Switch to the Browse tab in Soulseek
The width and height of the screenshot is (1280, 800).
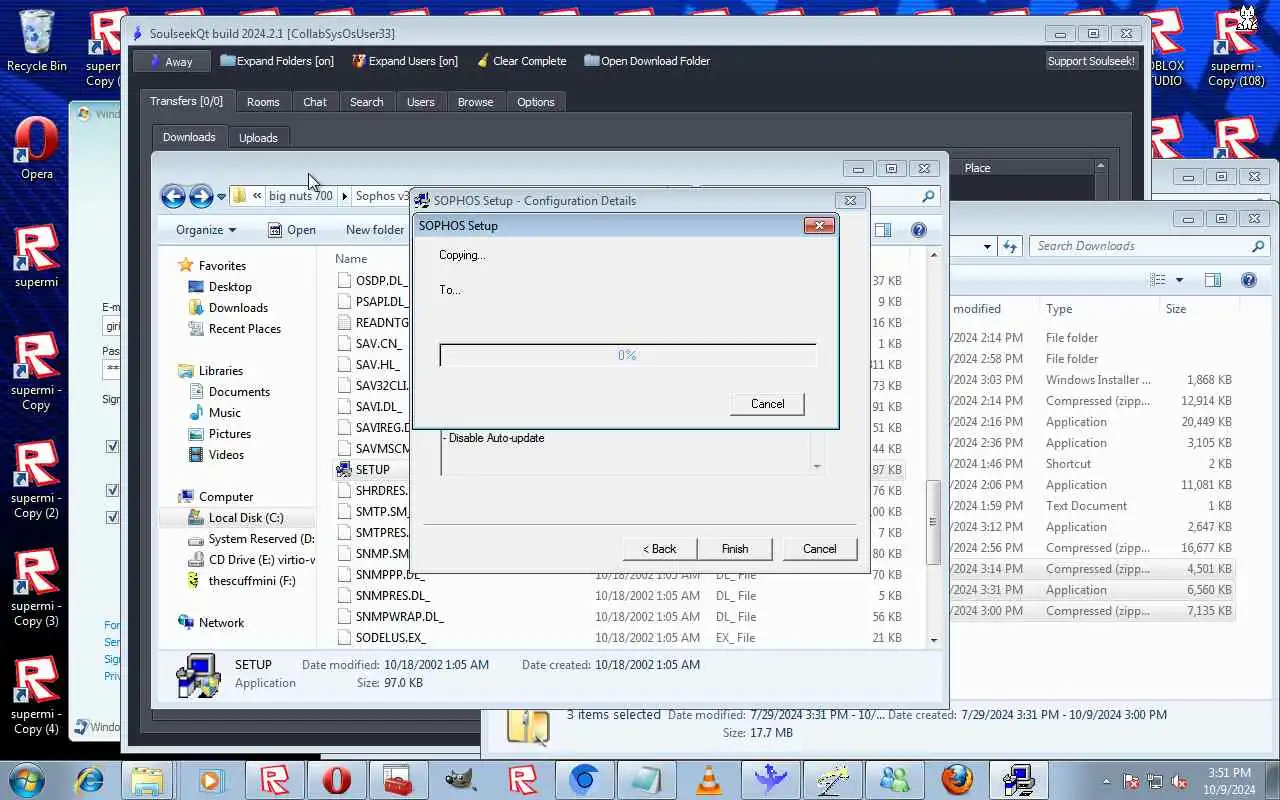[x=475, y=102]
